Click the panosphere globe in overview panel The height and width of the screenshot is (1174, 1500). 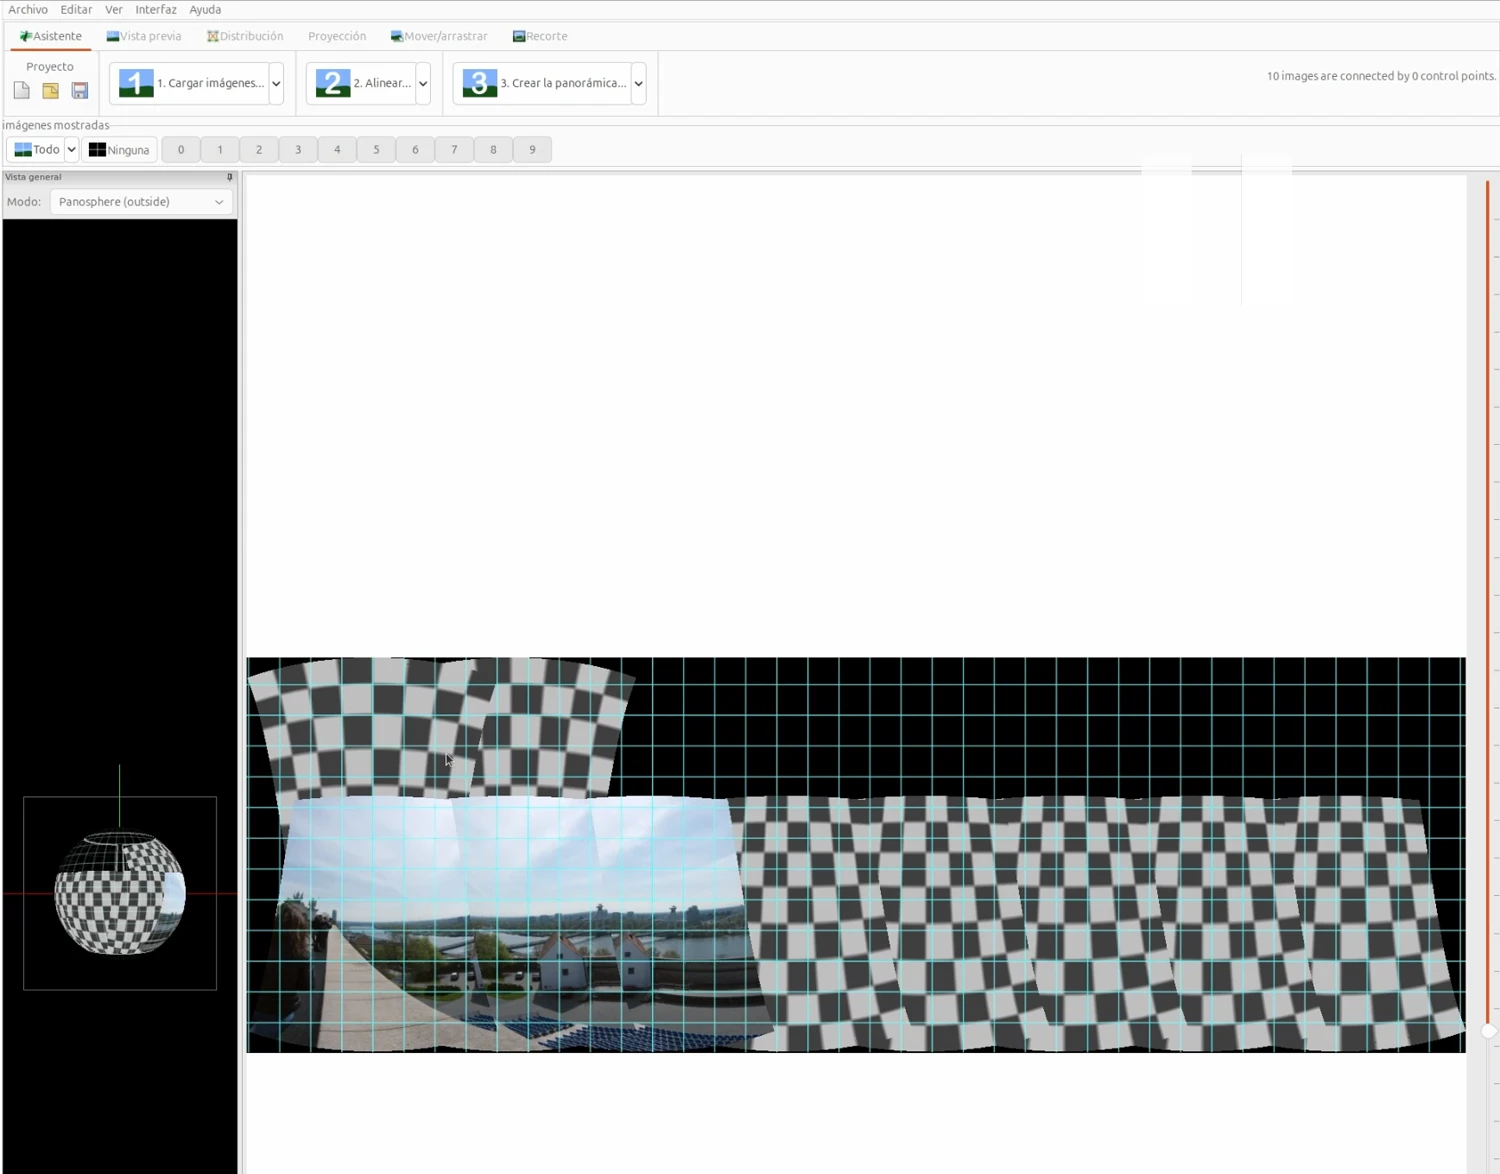click(120, 893)
